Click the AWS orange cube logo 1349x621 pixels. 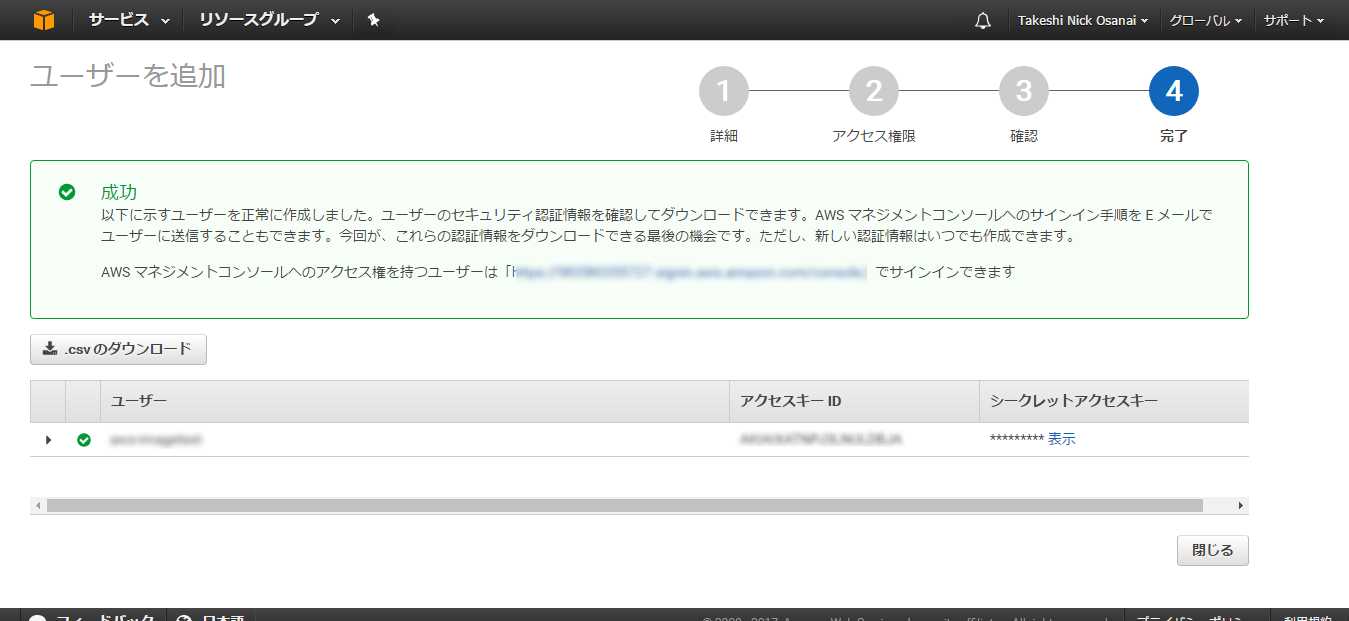[44, 20]
